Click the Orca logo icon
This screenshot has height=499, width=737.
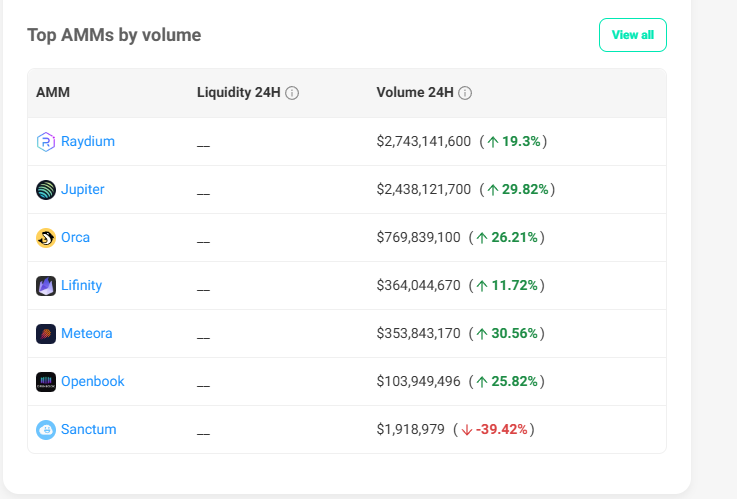46,238
